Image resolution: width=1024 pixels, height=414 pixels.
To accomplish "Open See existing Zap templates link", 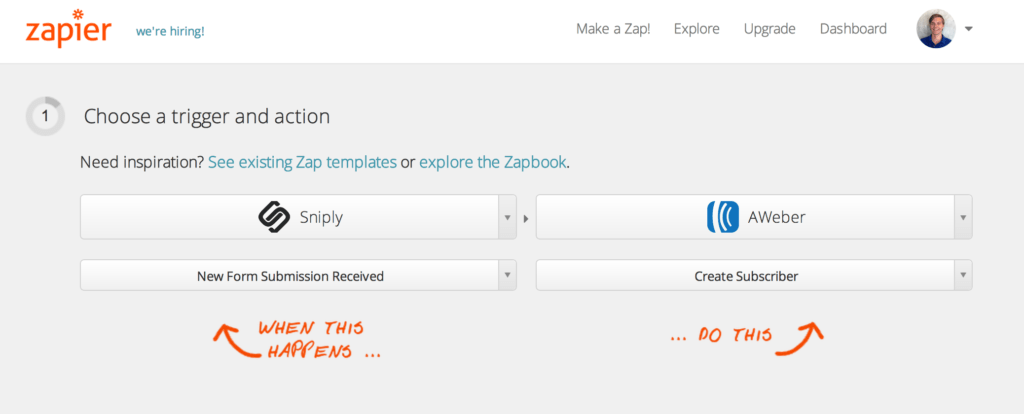I will click(x=302, y=162).
